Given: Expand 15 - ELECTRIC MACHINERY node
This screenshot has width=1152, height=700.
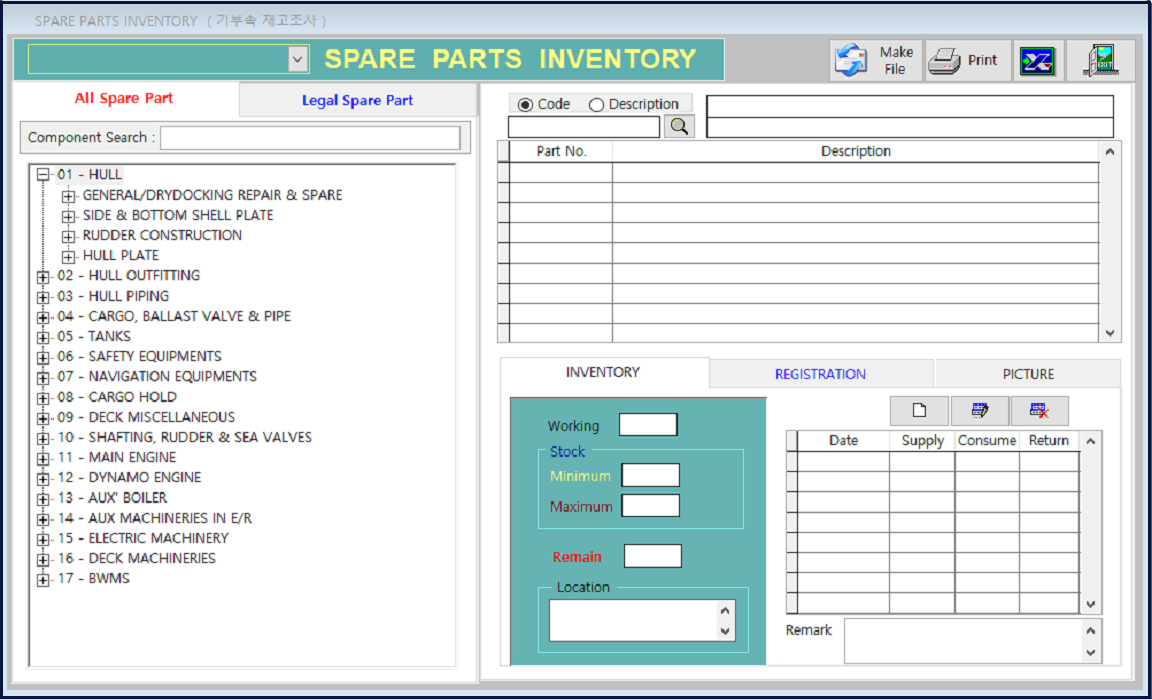Looking at the screenshot, I should coord(43,539).
